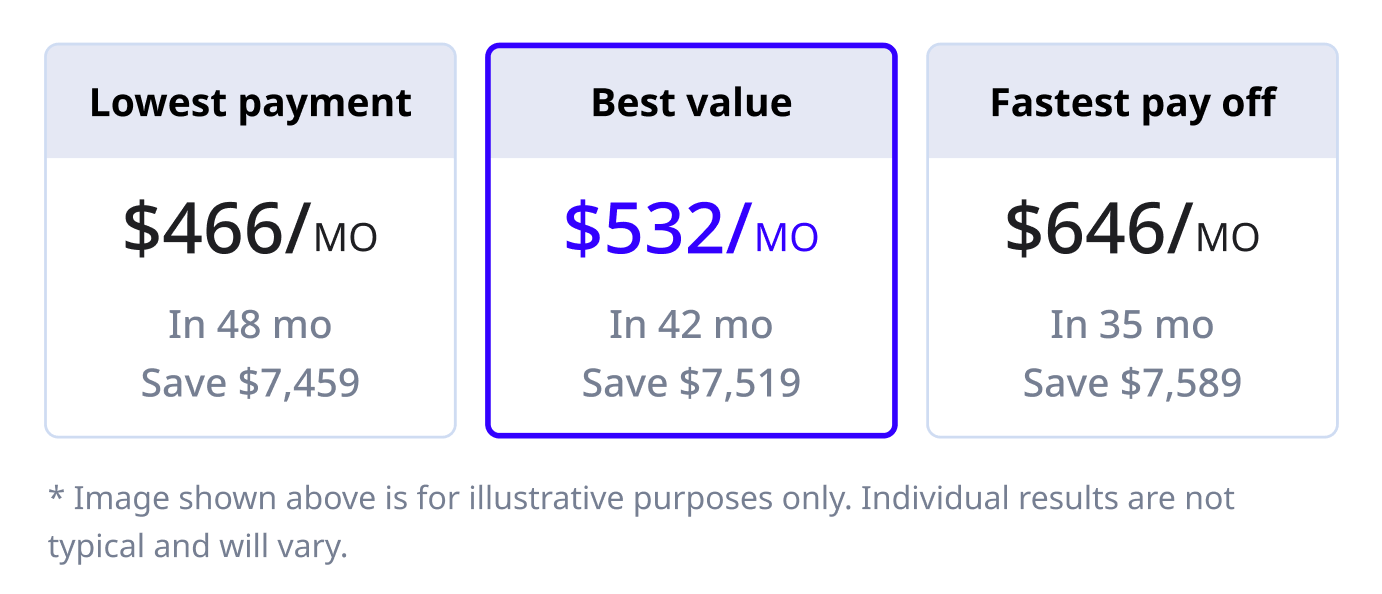Viewport: 1382px width, 594px height.
Task: Click the Lowest payment header
Action: pos(250,102)
